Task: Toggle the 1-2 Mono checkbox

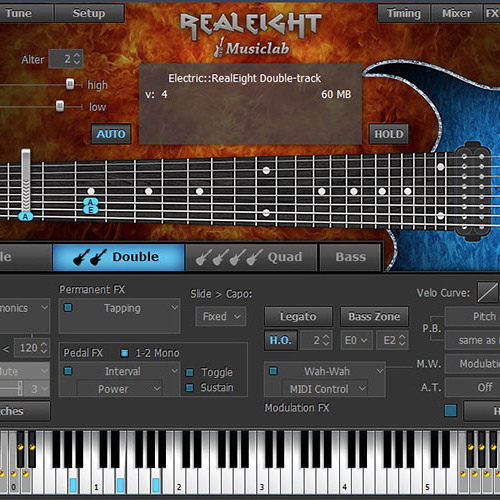Action: [x=125, y=353]
